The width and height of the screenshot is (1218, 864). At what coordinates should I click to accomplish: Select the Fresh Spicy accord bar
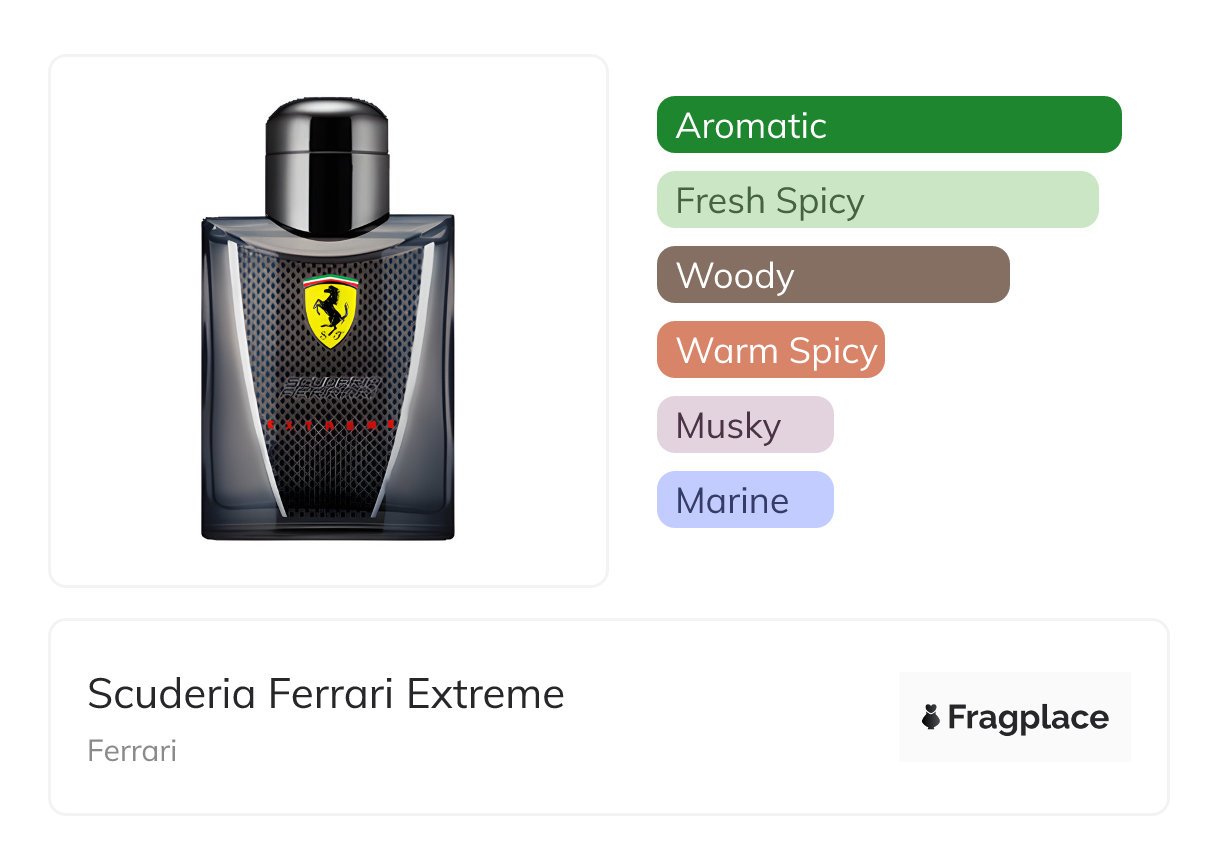pyautogui.click(x=878, y=200)
